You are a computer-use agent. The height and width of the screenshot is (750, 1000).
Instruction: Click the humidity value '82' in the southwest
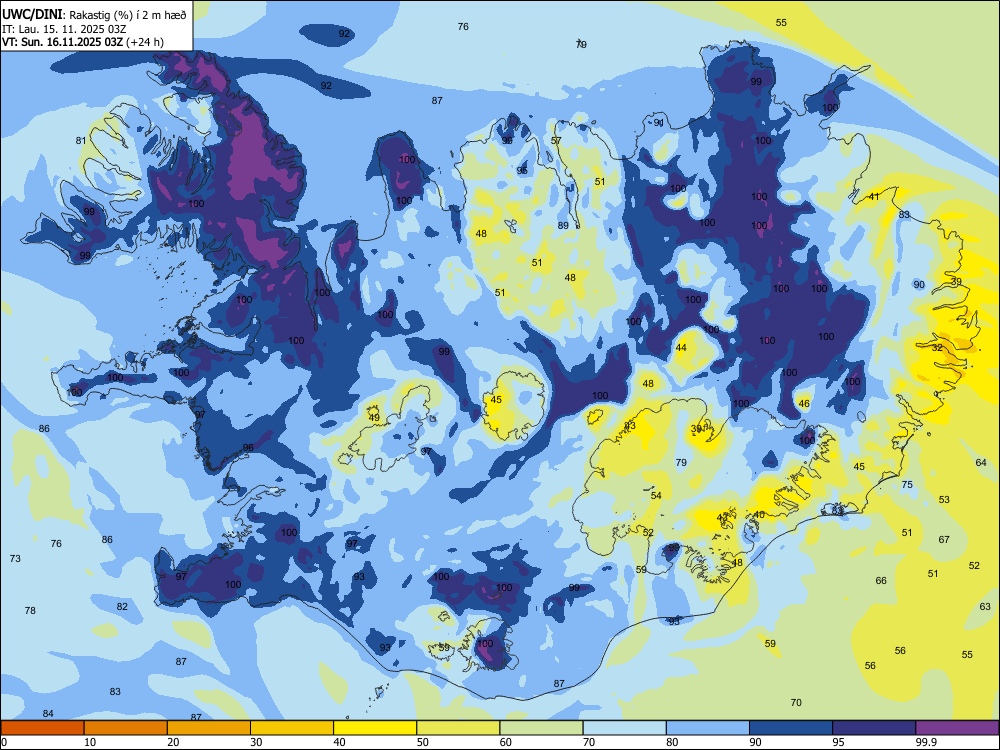(122, 607)
